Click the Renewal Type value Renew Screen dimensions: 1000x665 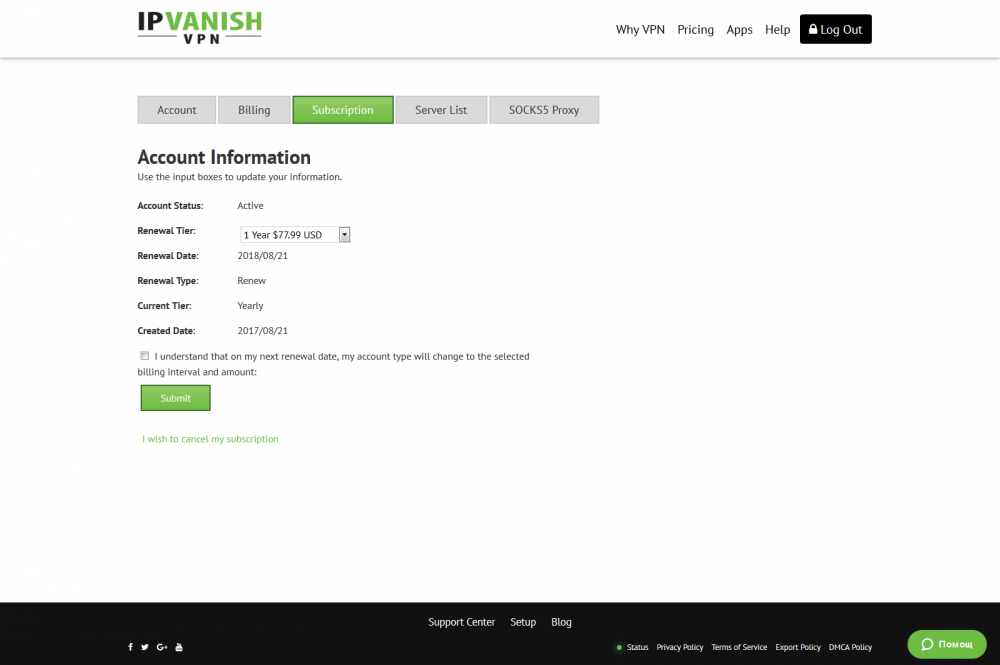coord(251,281)
